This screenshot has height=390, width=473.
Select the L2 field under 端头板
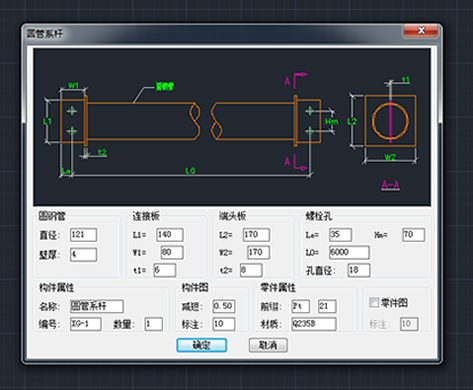click(256, 235)
